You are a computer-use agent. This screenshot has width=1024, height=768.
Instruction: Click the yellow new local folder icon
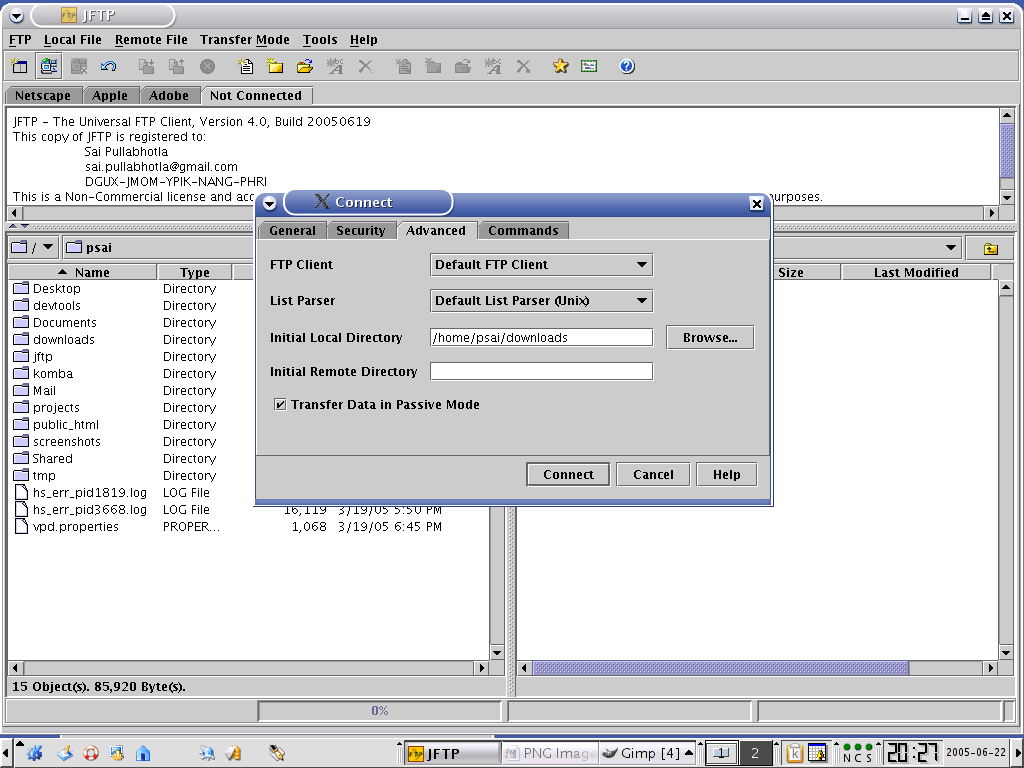[275, 66]
